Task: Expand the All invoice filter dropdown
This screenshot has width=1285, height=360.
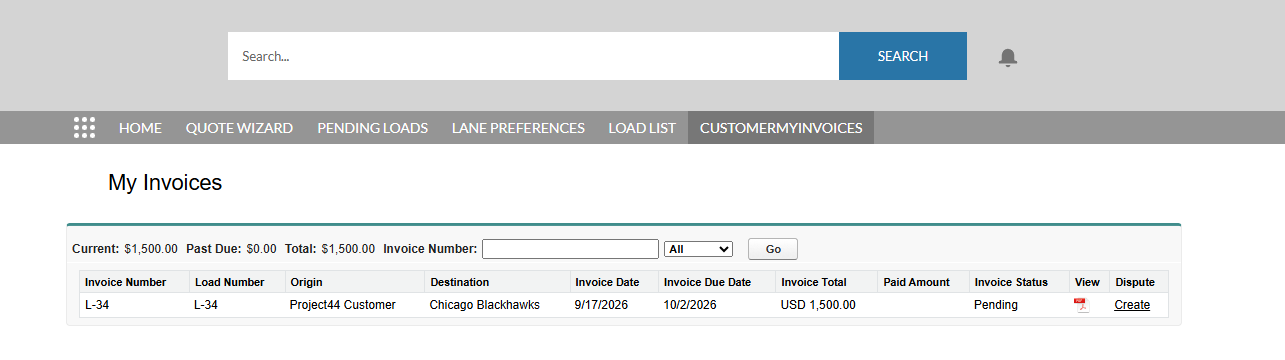Action: [698, 249]
